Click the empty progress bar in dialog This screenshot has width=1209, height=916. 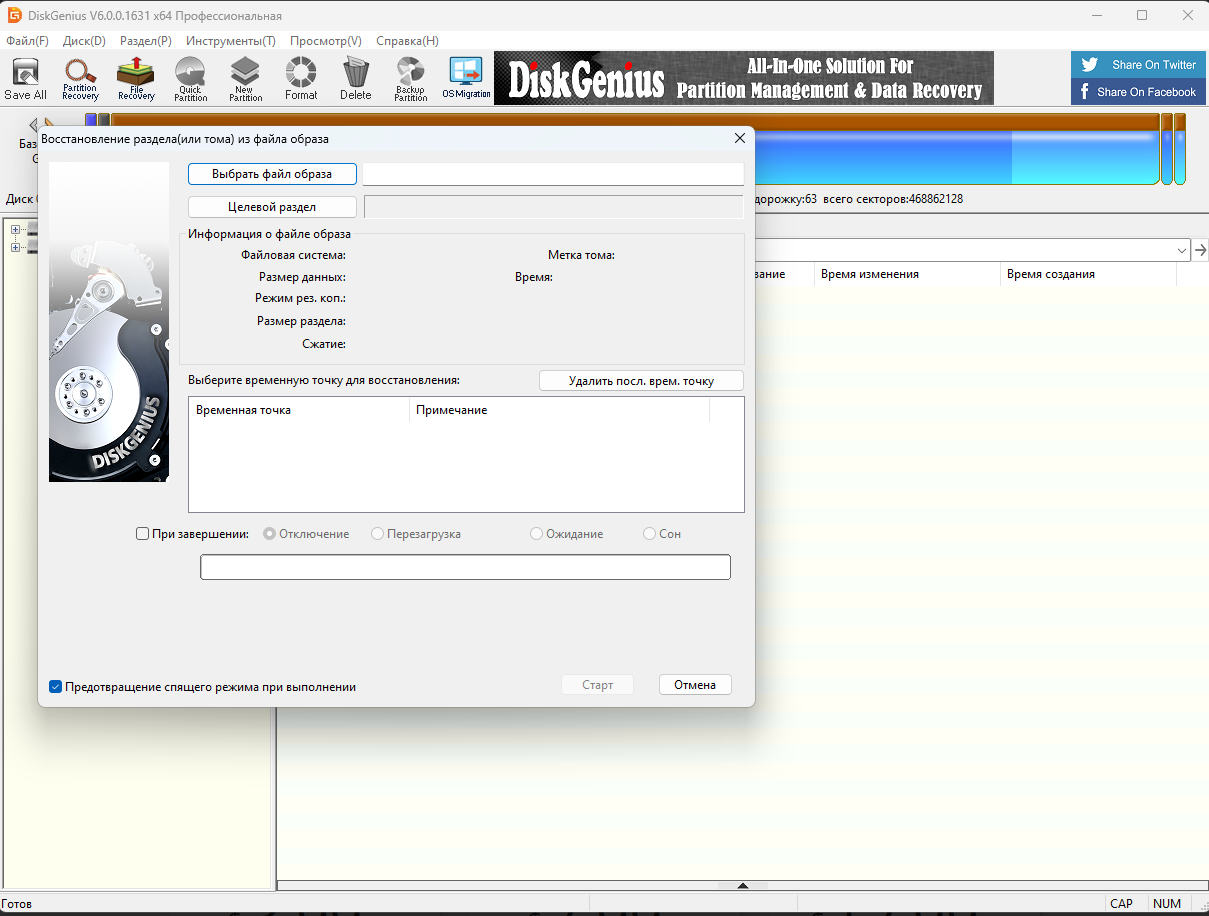coord(465,567)
